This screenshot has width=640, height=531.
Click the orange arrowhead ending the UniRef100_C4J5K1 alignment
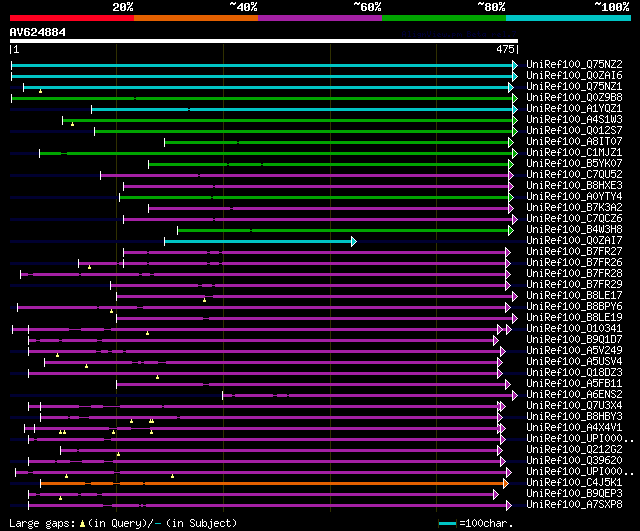pyautogui.click(x=506, y=484)
